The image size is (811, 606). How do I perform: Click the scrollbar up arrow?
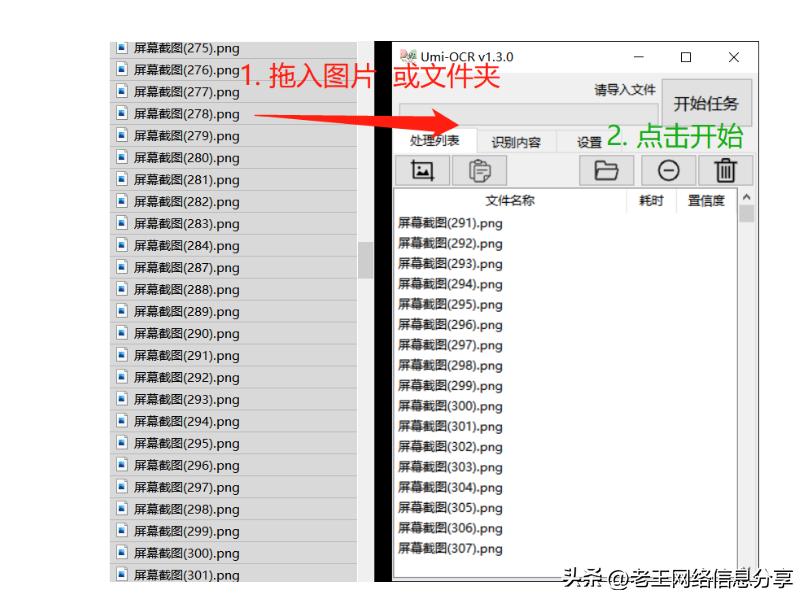[745, 197]
